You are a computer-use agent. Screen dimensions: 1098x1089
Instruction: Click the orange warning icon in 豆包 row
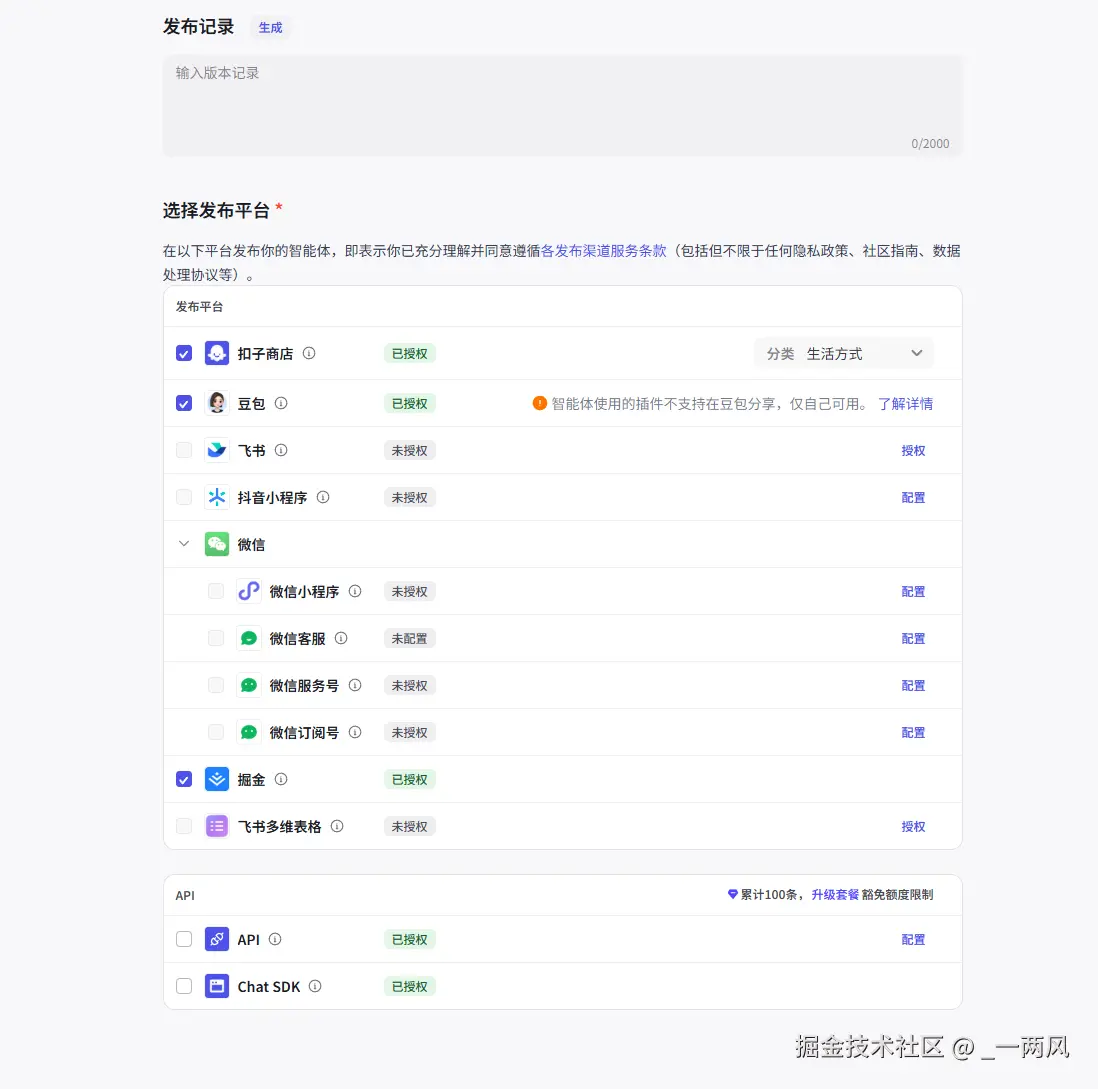pyautogui.click(x=539, y=403)
